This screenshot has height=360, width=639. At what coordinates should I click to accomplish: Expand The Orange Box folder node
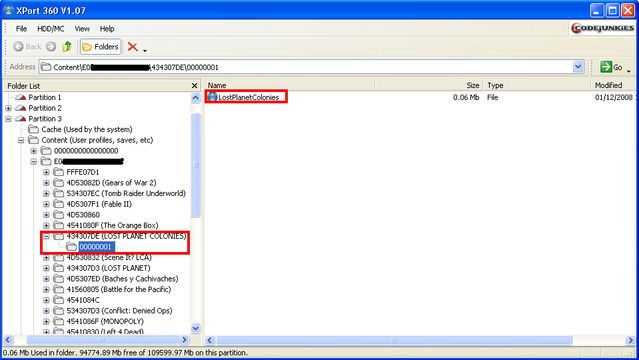coord(46,225)
